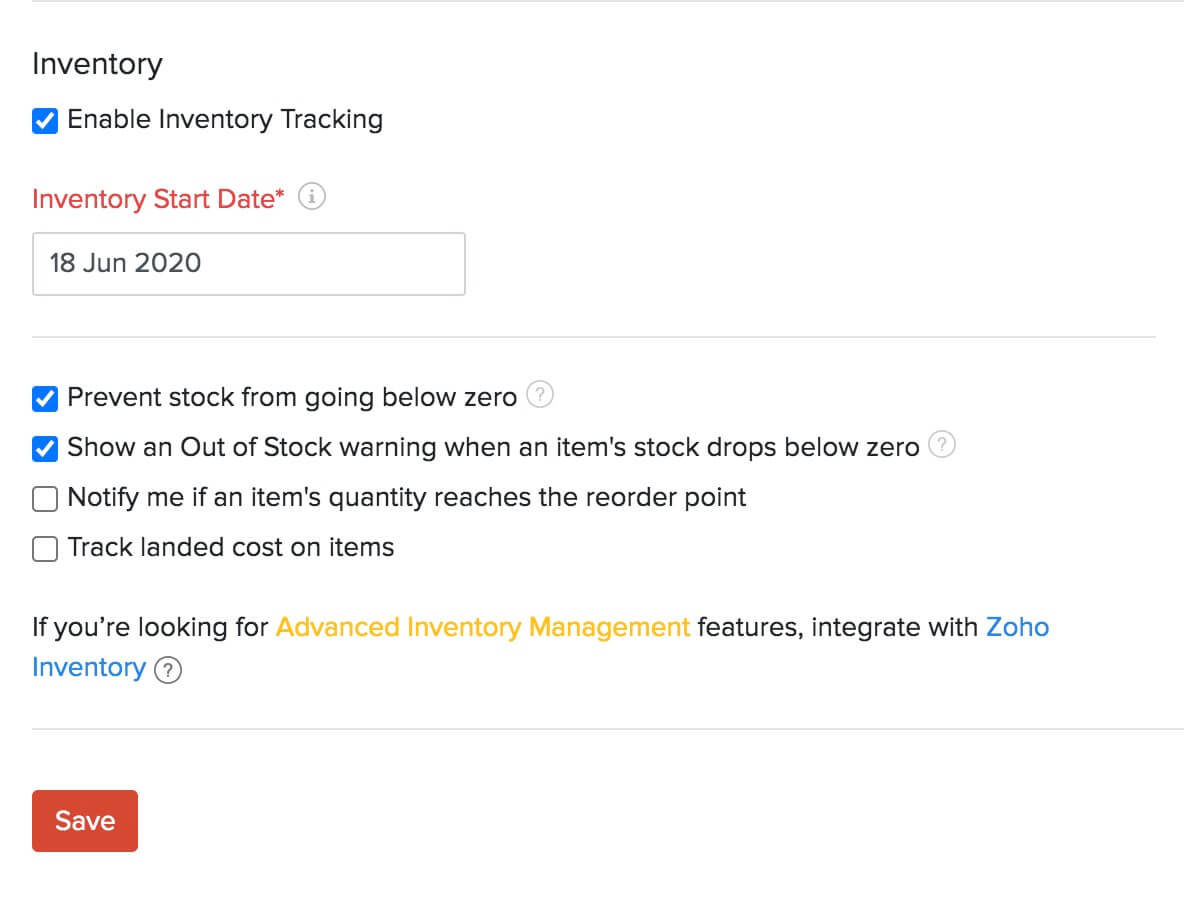The width and height of the screenshot is (1184, 906).
Task: Enable notification when quantity reaches reorder point
Action: click(44, 498)
